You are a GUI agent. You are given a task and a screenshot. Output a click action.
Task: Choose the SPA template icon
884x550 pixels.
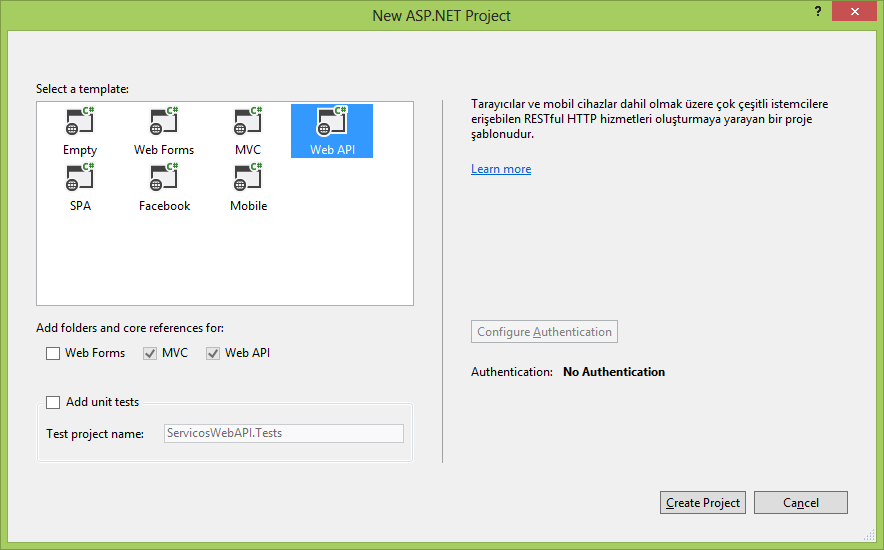(79, 178)
